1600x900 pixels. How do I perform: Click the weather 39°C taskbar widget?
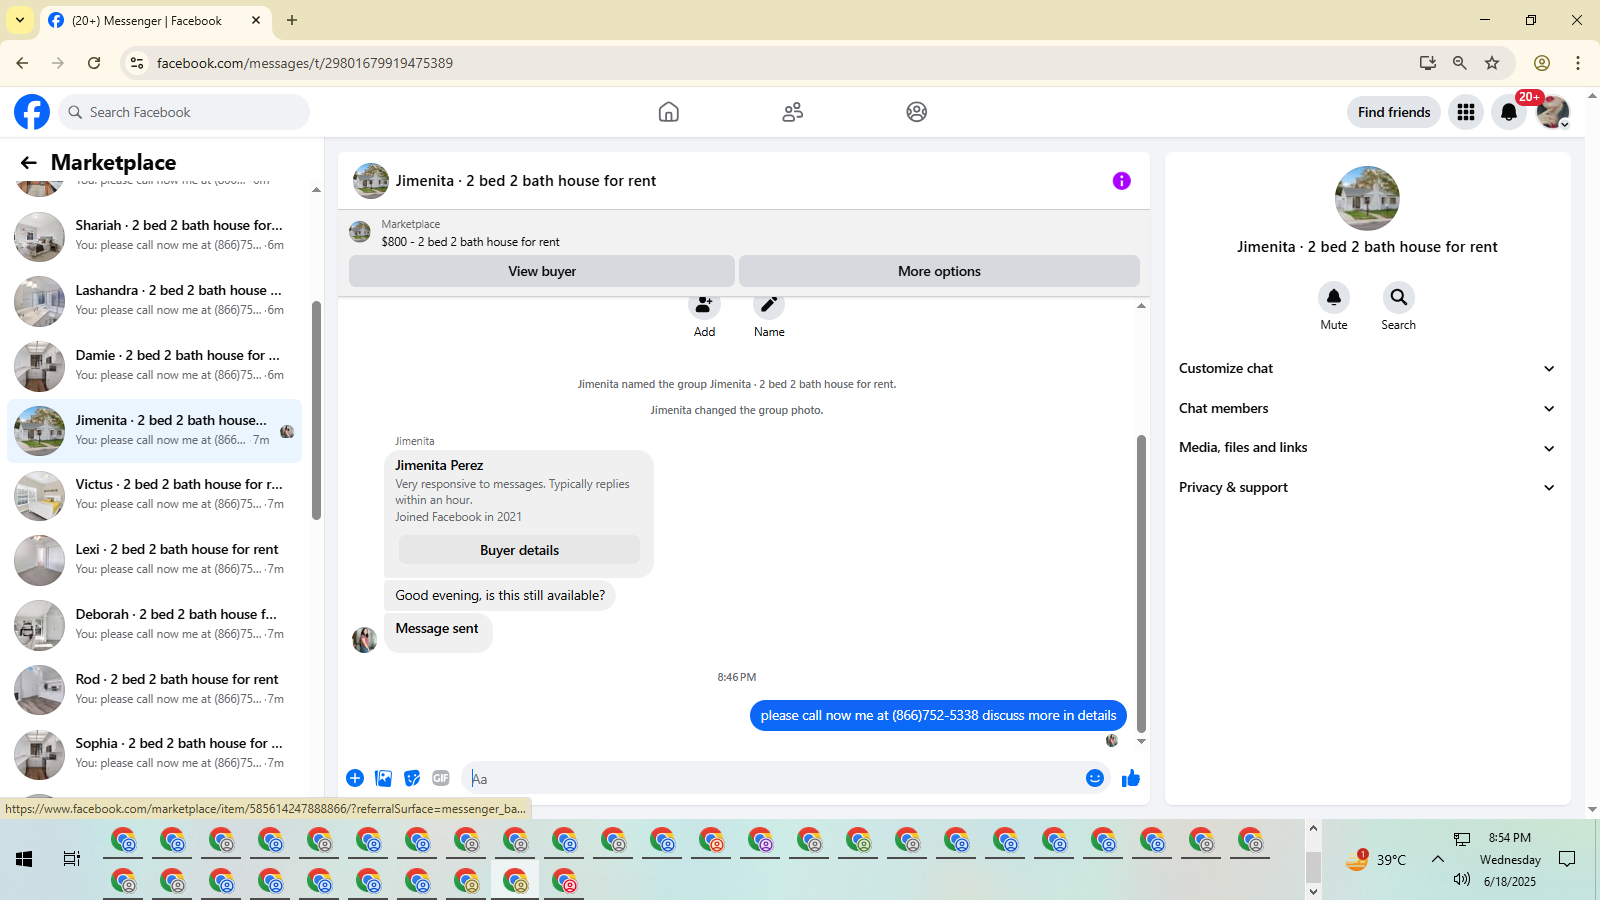(x=1376, y=859)
